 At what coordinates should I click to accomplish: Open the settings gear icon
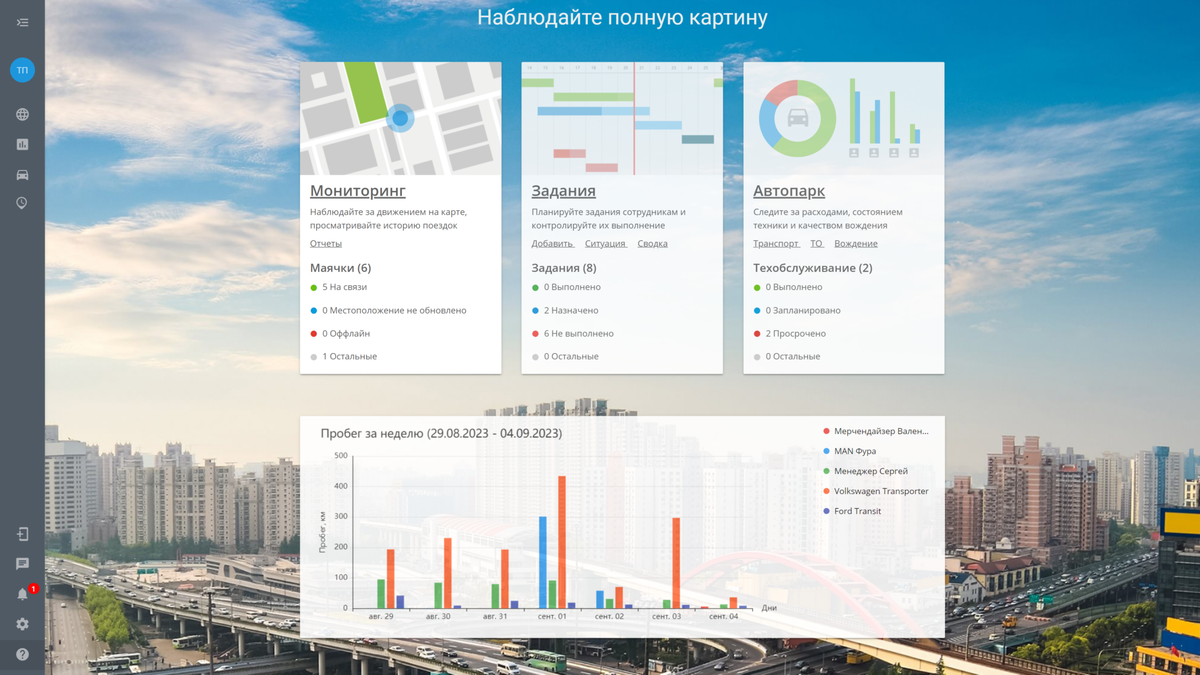pos(22,624)
